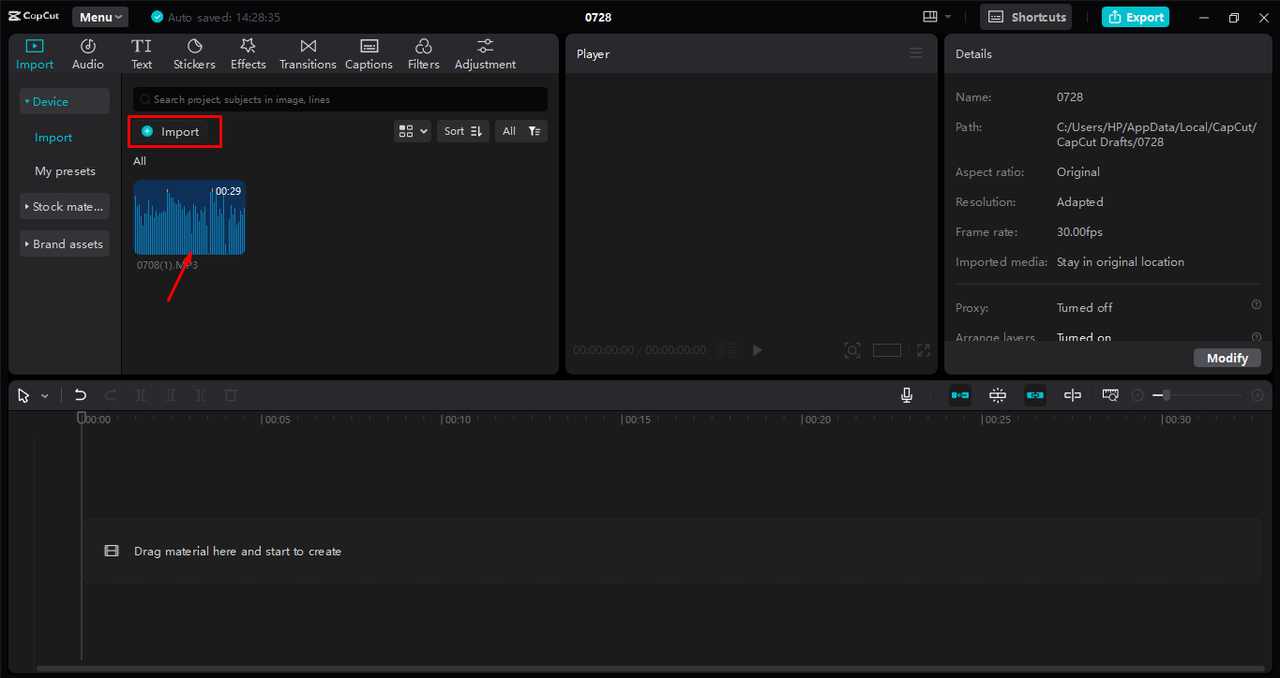Screen dimensions: 1280x678
Task: Open the grid view mode dropdown
Action: [x=412, y=131]
